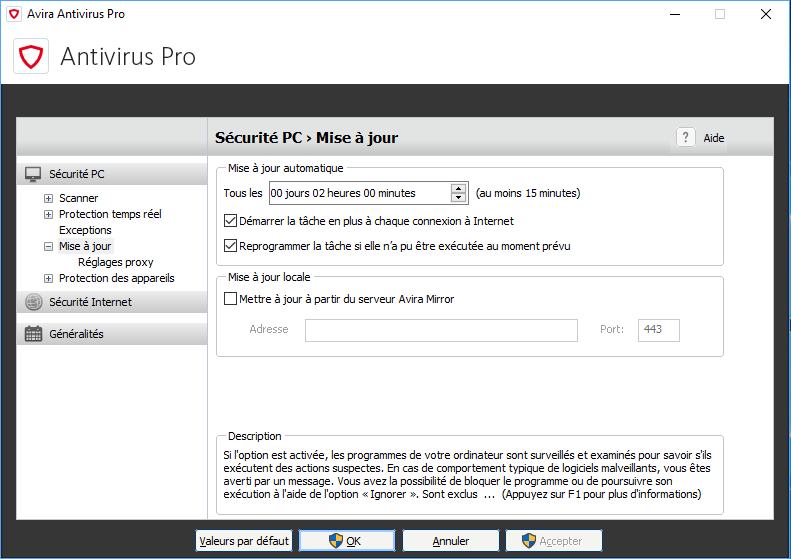The height and width of the screenshot is (559, 791).
Task: Select Mise à jour tree item
Action: 85,246
